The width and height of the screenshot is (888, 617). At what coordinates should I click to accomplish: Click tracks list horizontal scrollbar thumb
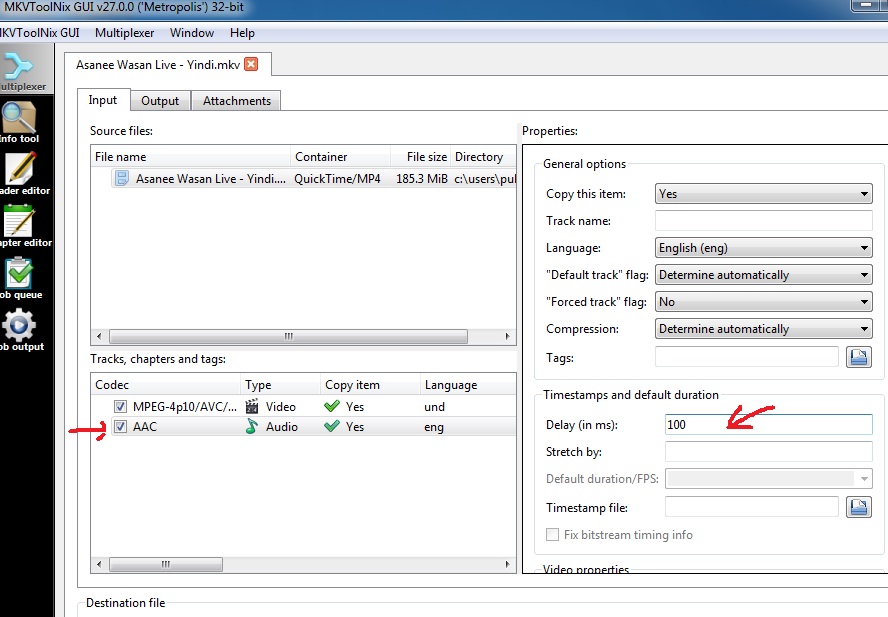point(165,564)
